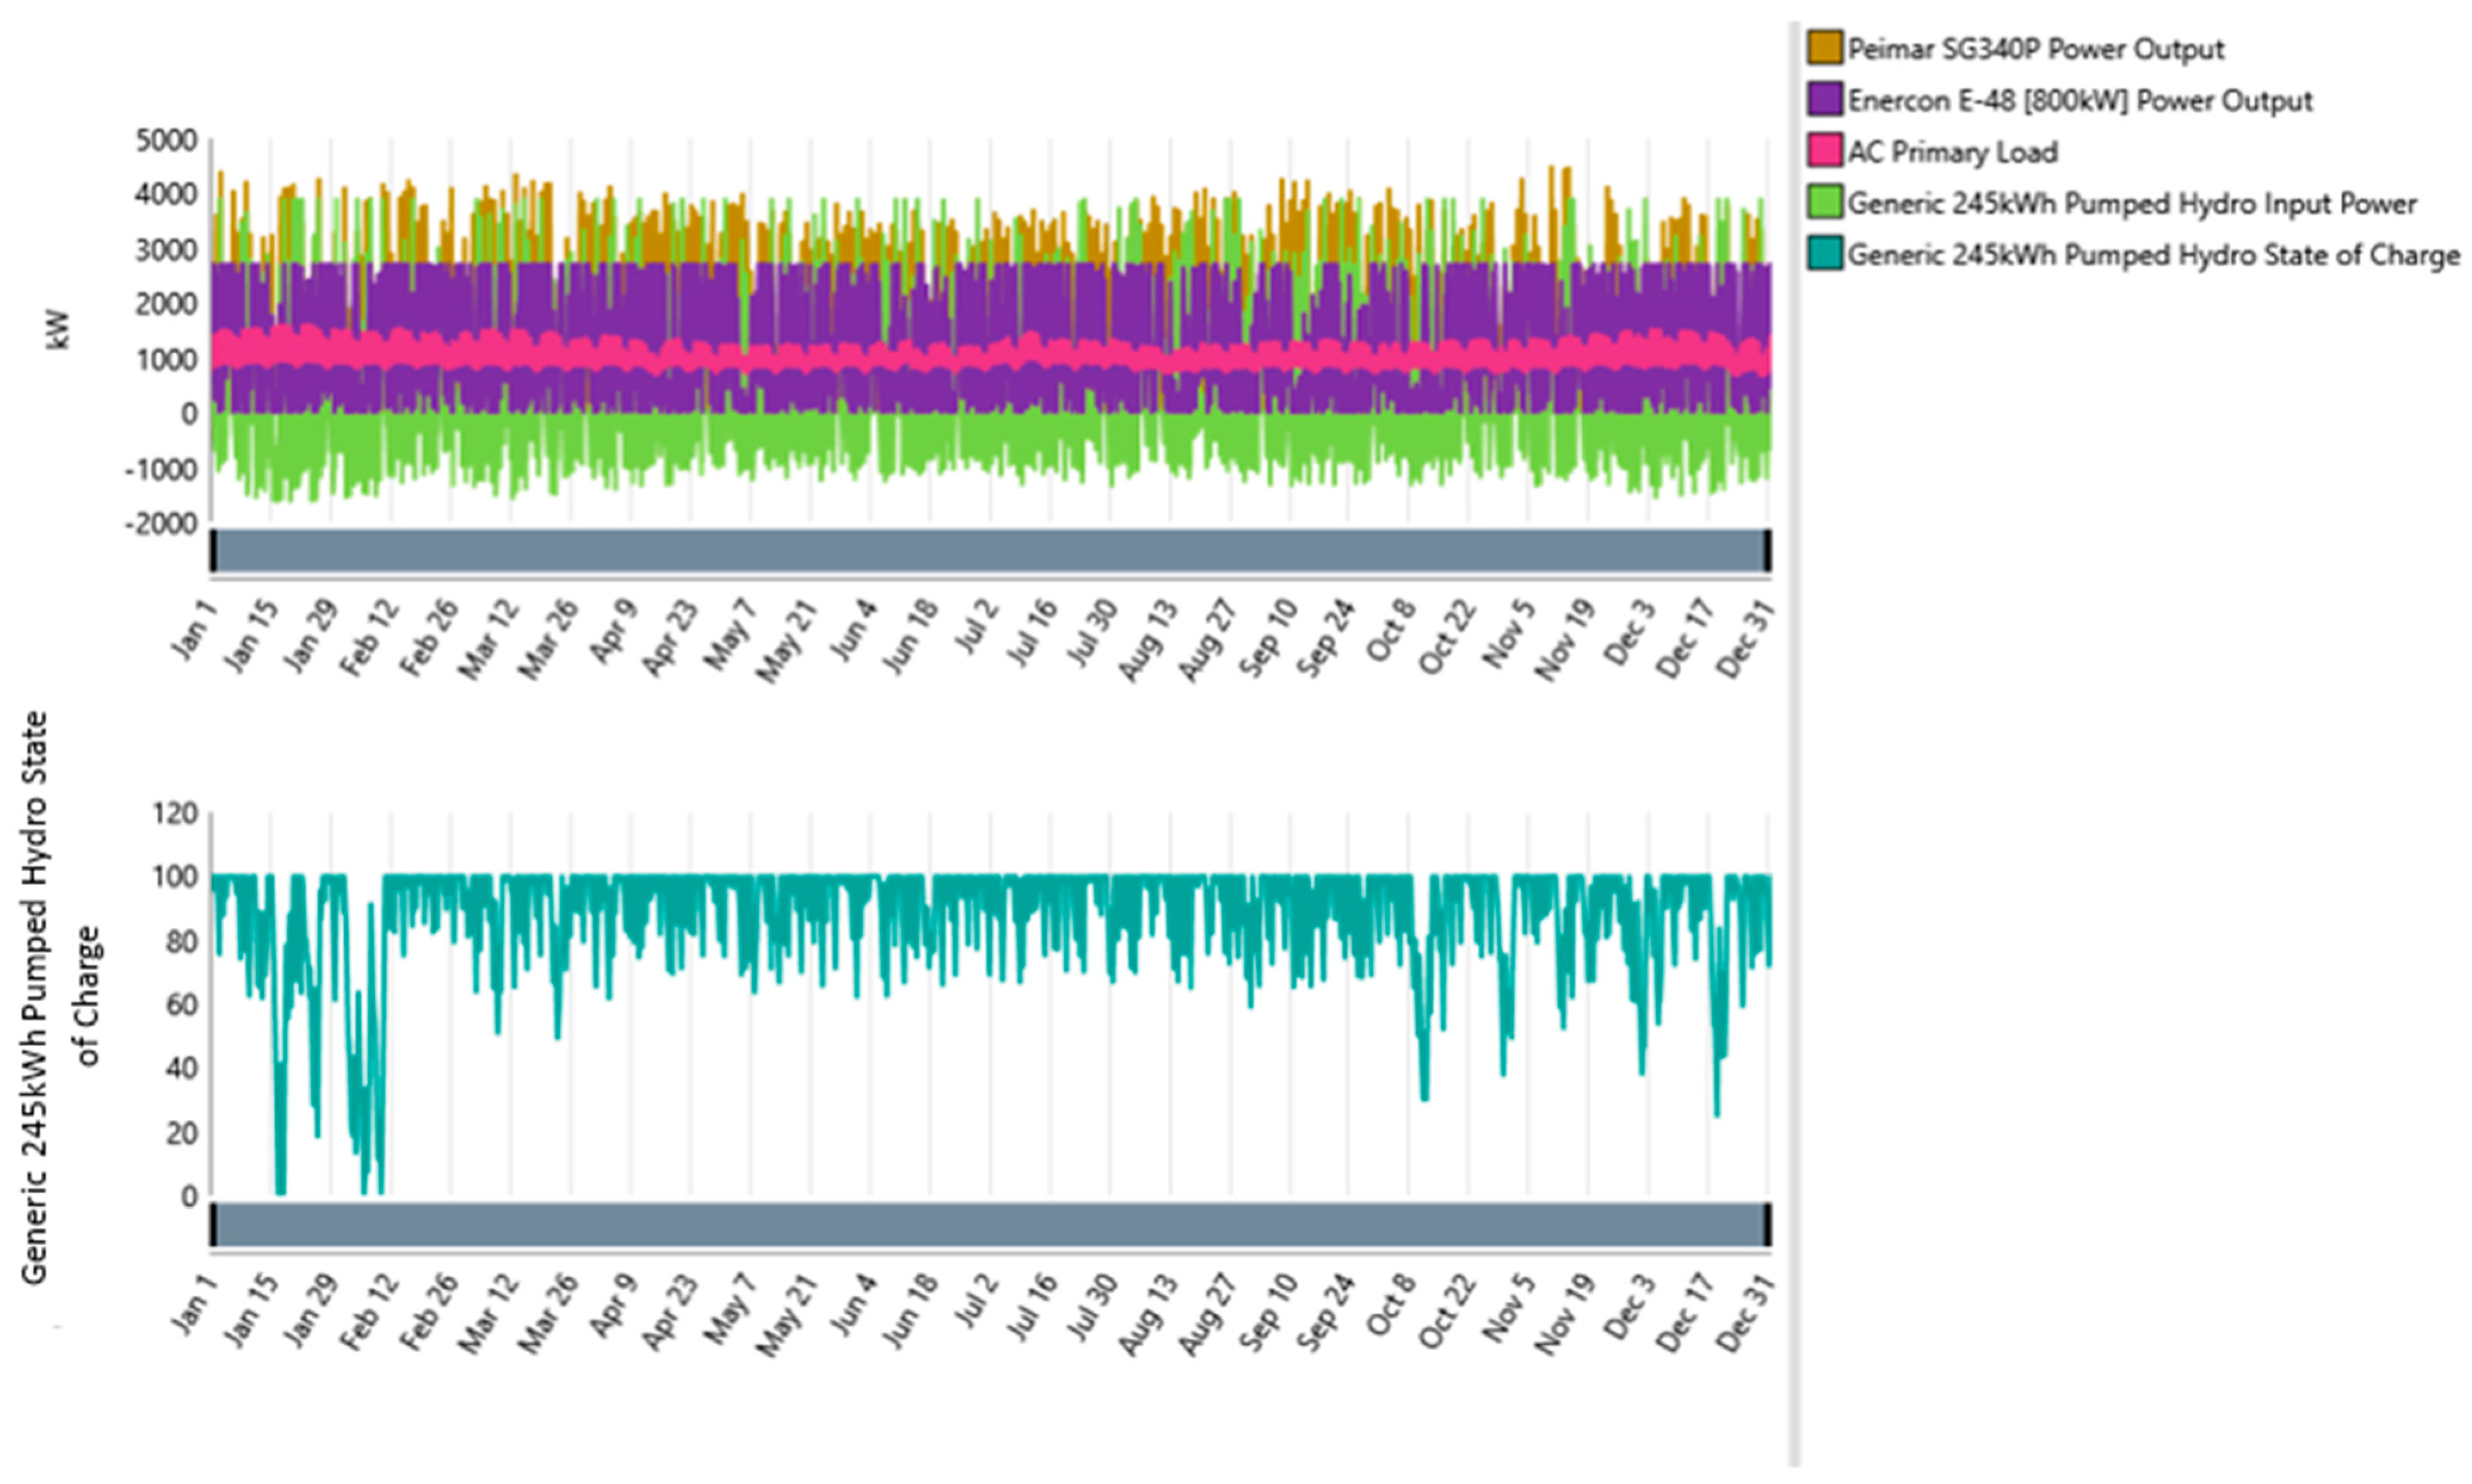Viewport: 2472px width, 1484px height.
Task: Click the middle of the bottom chart range scrollbar
Action: point(990,1225)
